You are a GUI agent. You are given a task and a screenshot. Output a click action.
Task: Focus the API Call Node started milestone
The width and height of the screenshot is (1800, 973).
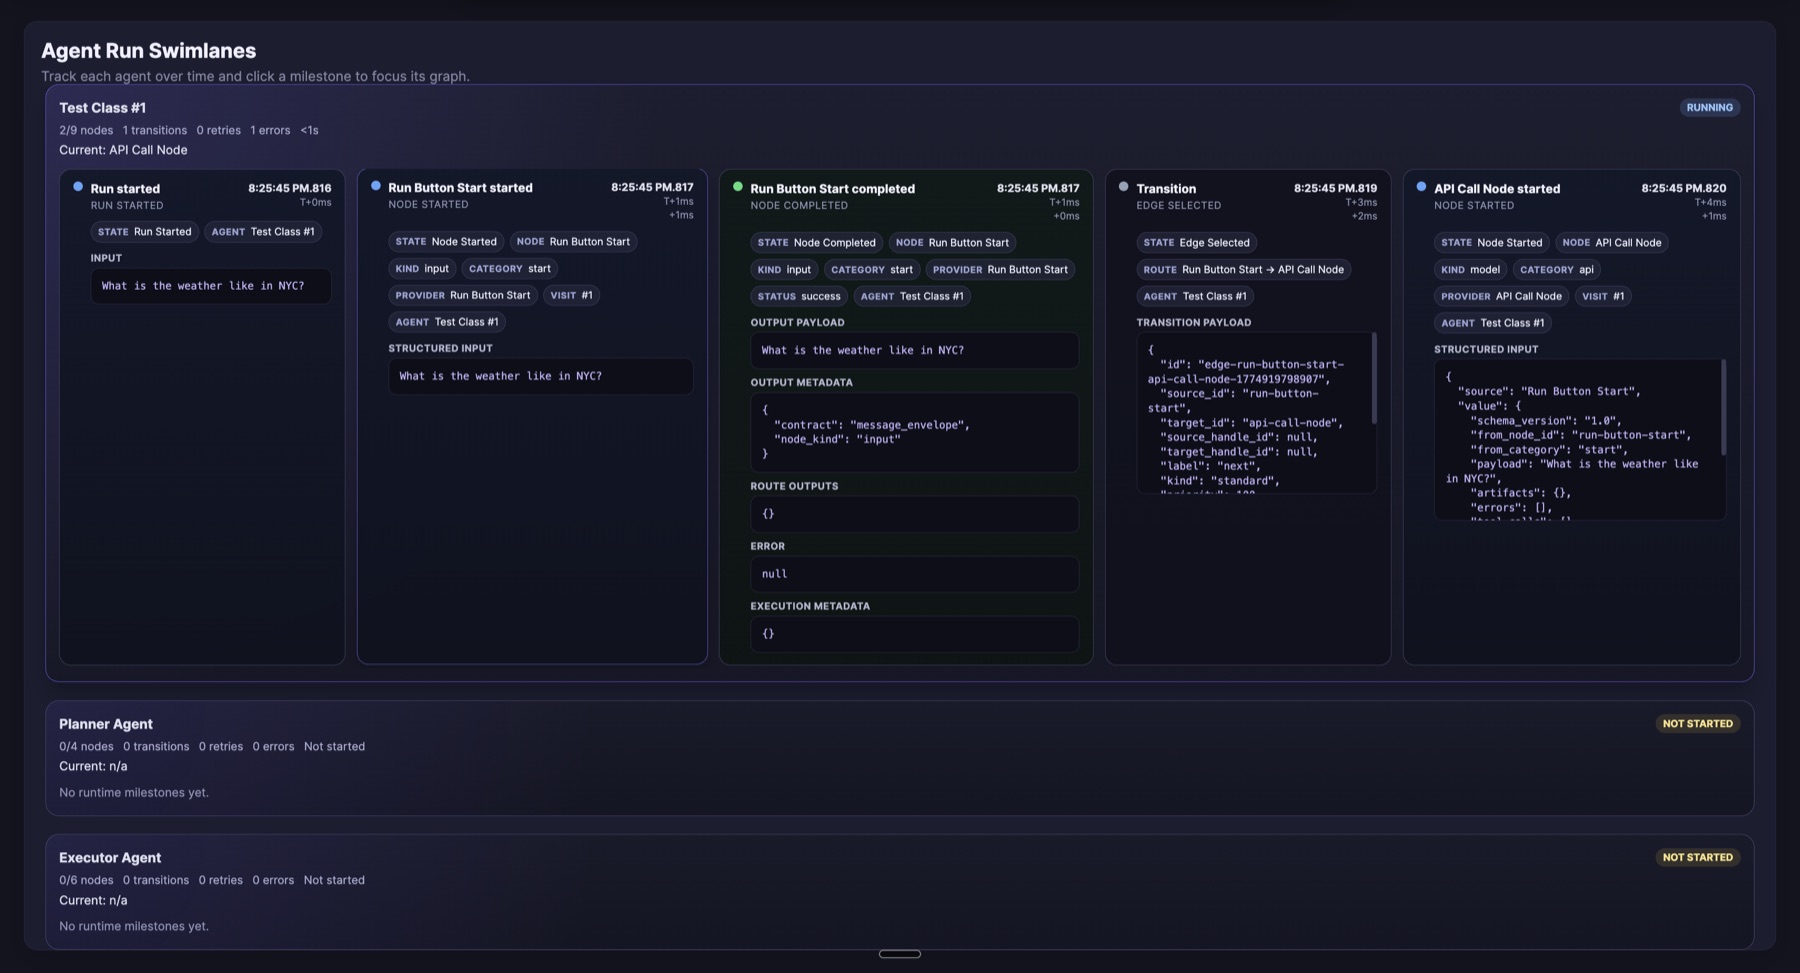click(x=1572, y=417)
